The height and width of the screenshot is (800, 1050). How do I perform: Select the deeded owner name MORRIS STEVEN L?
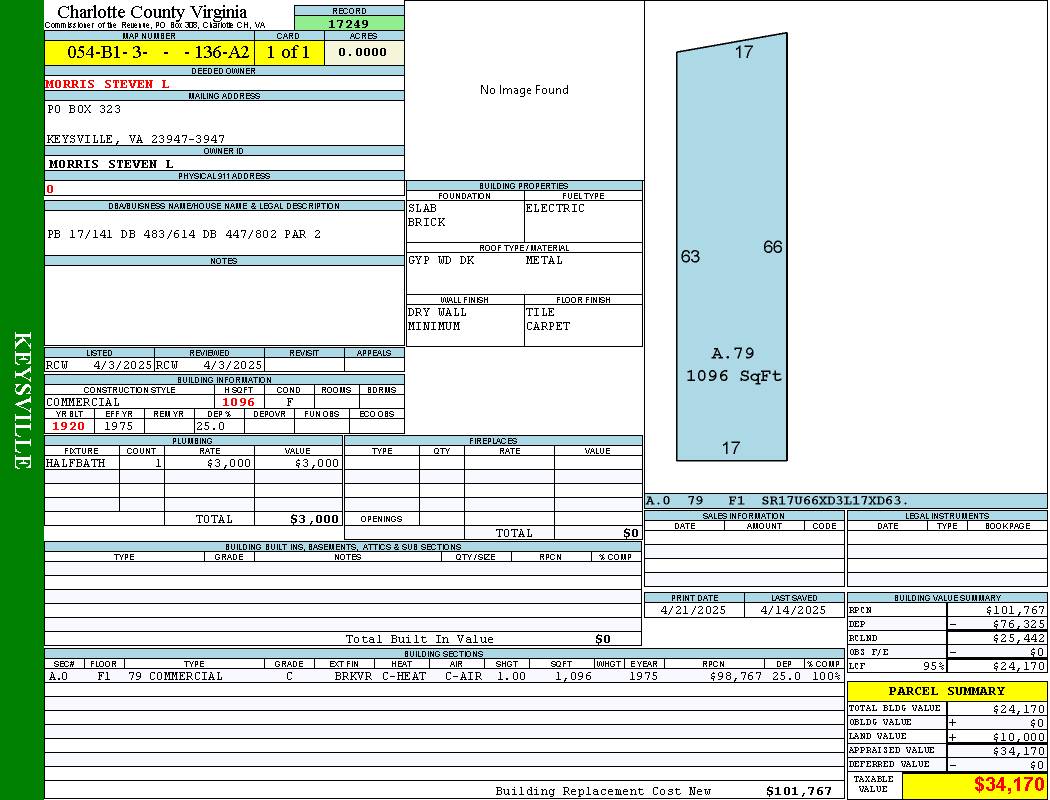(x=107, y=84)
